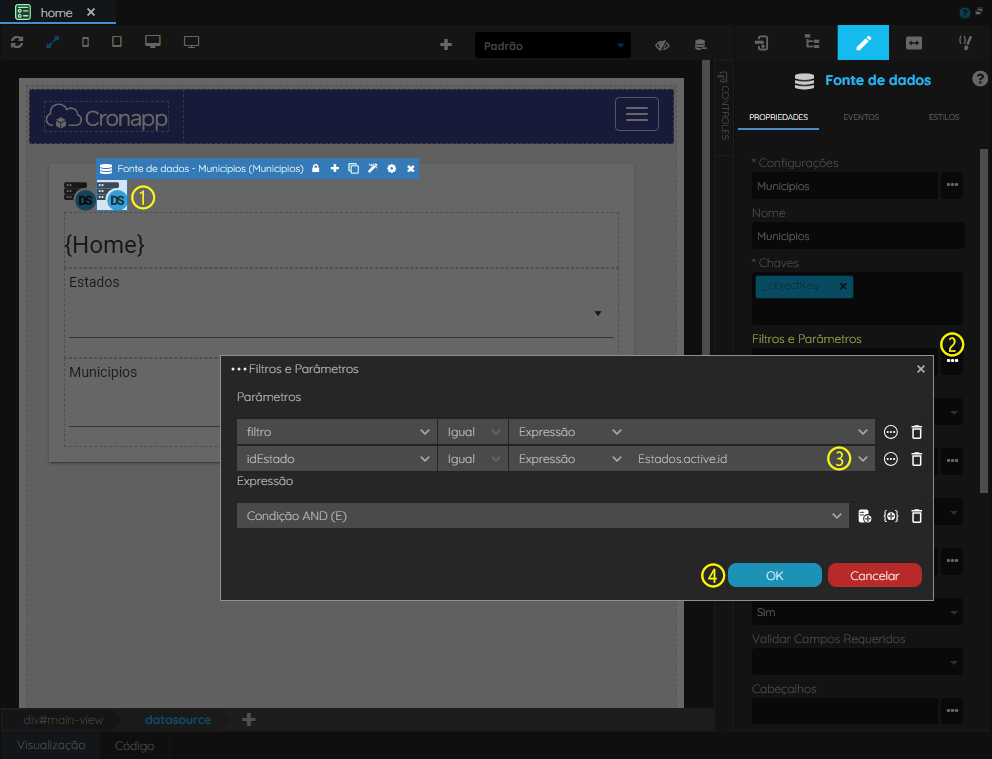
Task: Open the Padrão dropdown
Action: click(552, 46)
